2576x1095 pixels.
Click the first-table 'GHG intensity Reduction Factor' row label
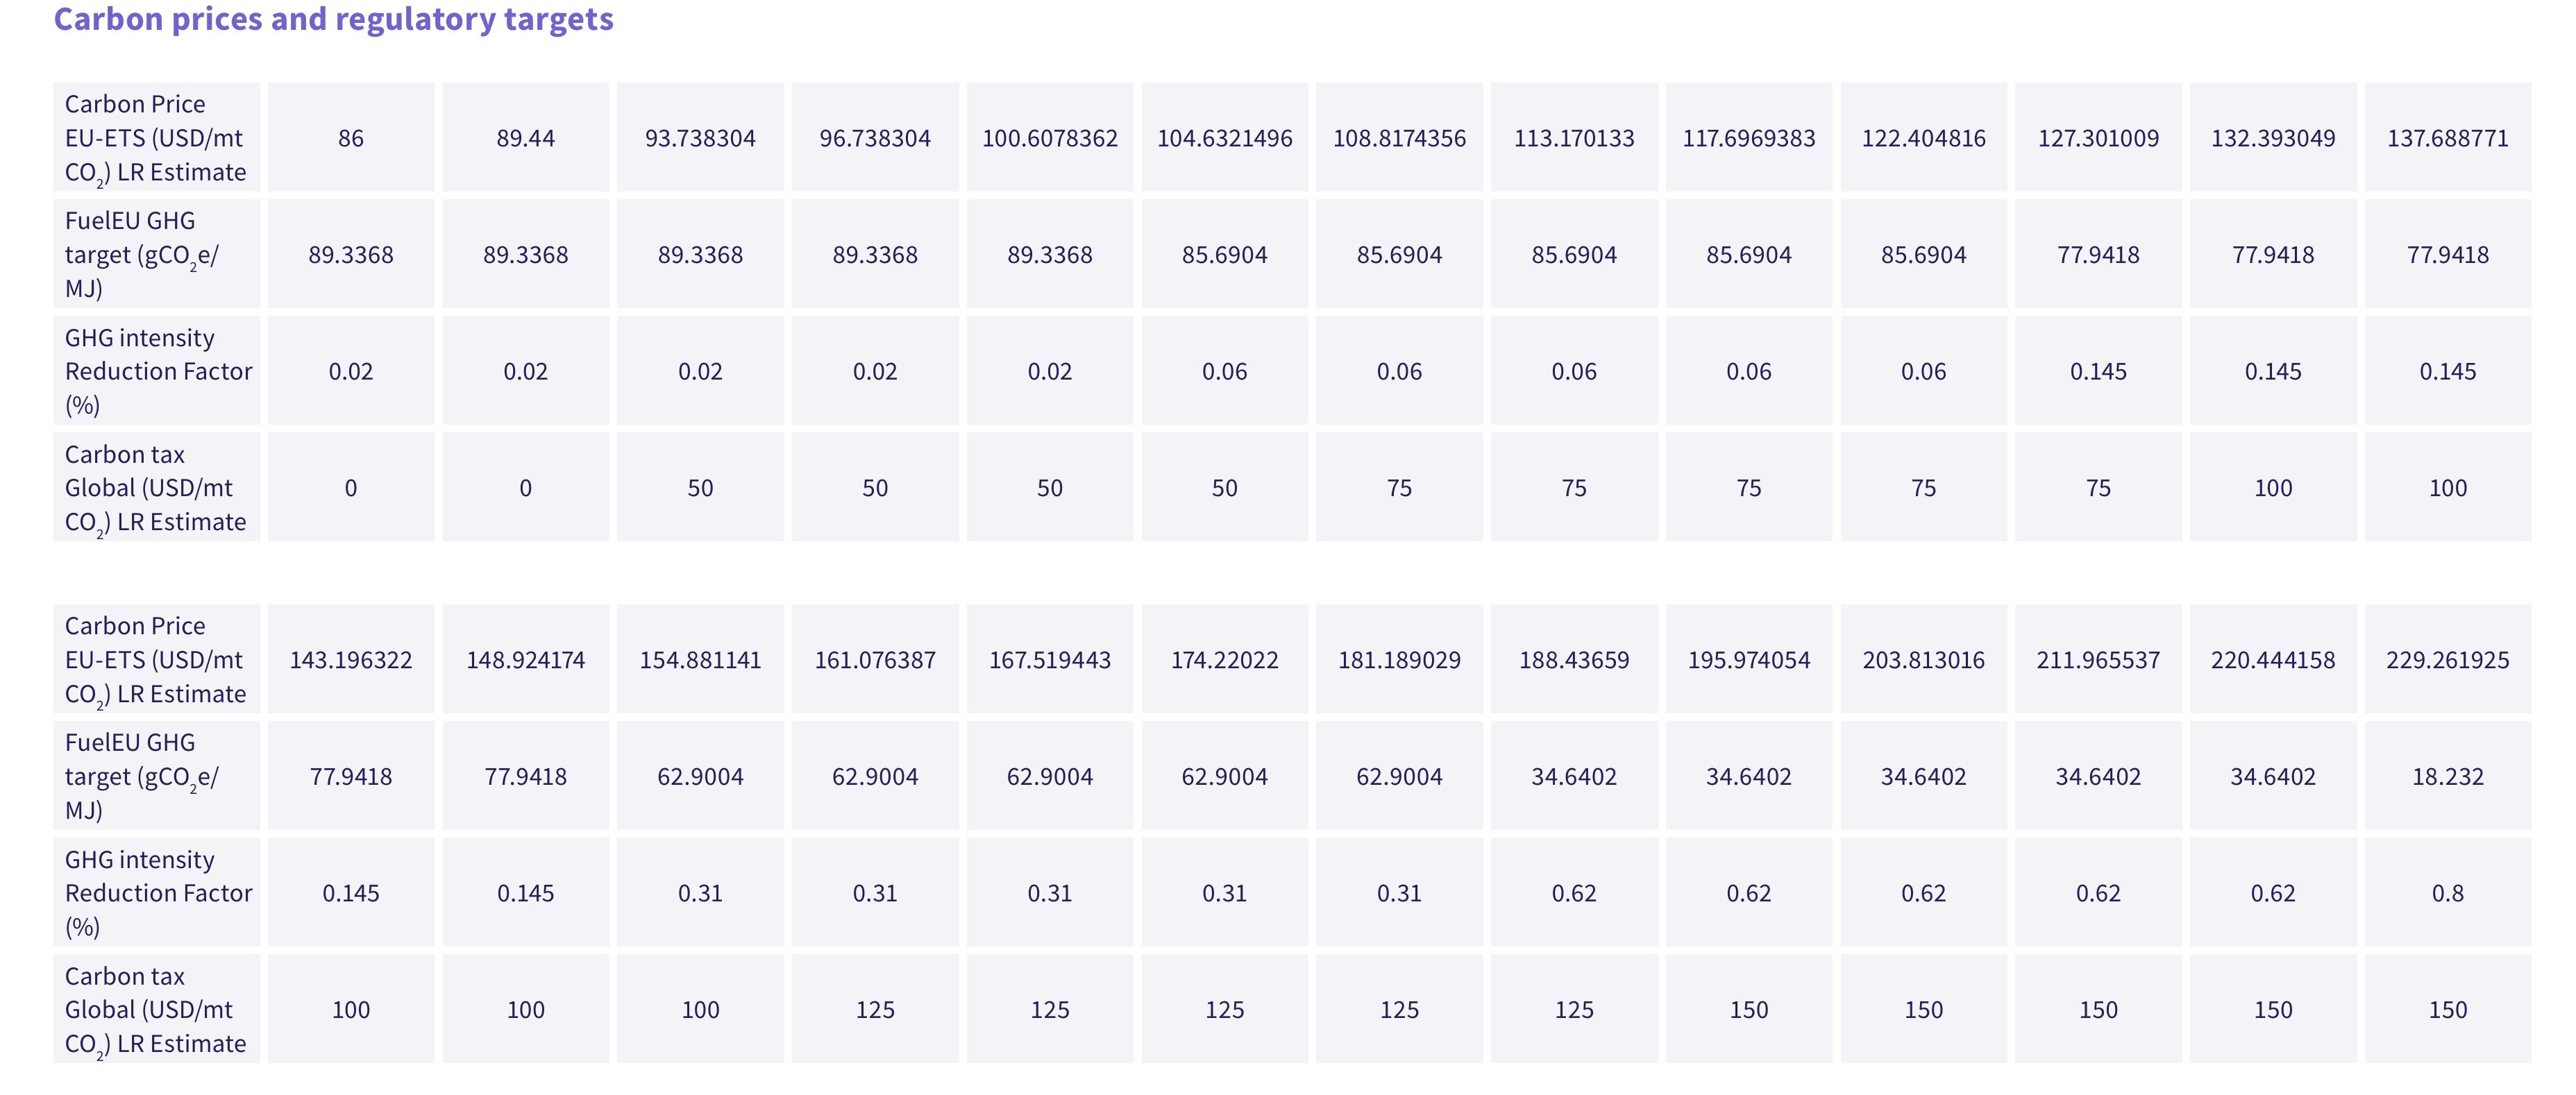coord(157,371)
